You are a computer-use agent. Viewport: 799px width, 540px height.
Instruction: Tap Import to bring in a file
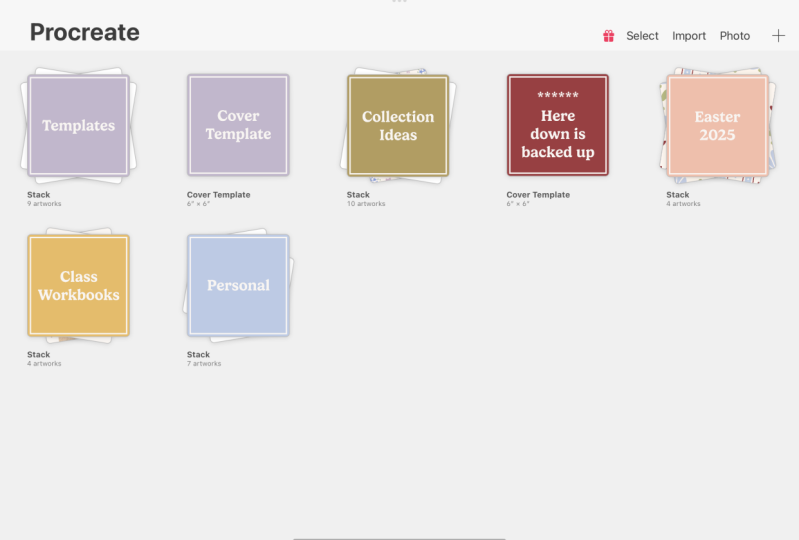click(x=689, y=36)
